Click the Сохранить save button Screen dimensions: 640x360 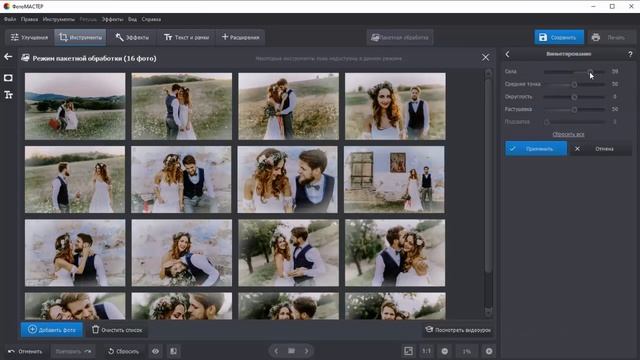tap(559, 37)
